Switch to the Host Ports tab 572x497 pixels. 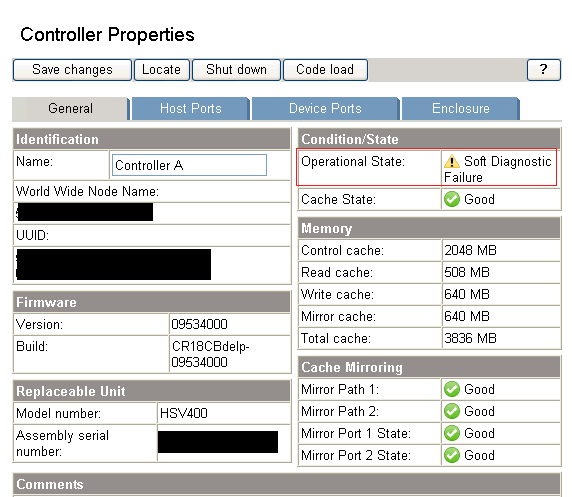(x=191, y=108)
